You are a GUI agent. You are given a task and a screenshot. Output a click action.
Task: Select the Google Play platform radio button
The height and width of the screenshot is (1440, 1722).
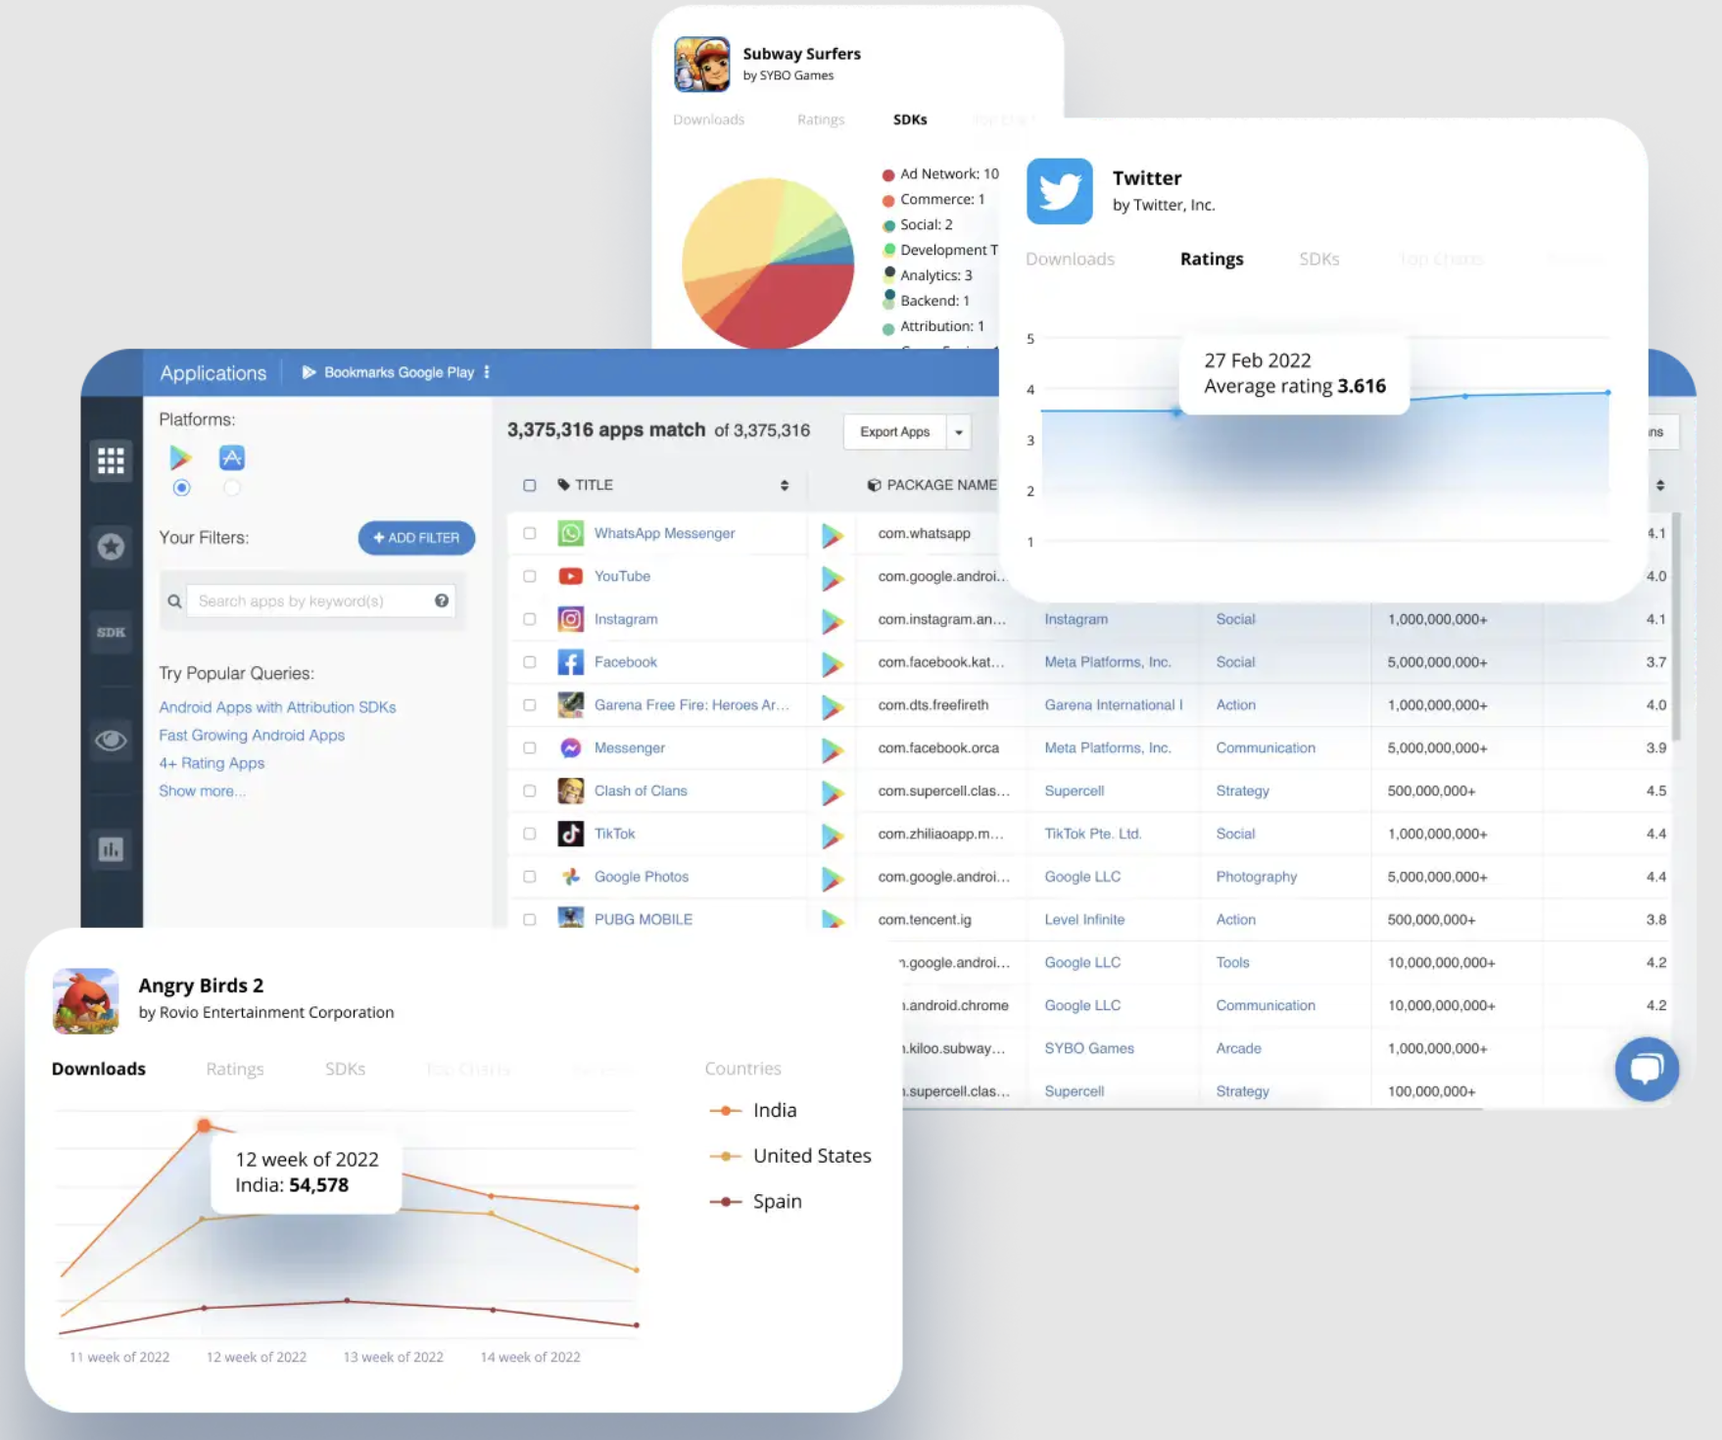(x=181, y=488)
